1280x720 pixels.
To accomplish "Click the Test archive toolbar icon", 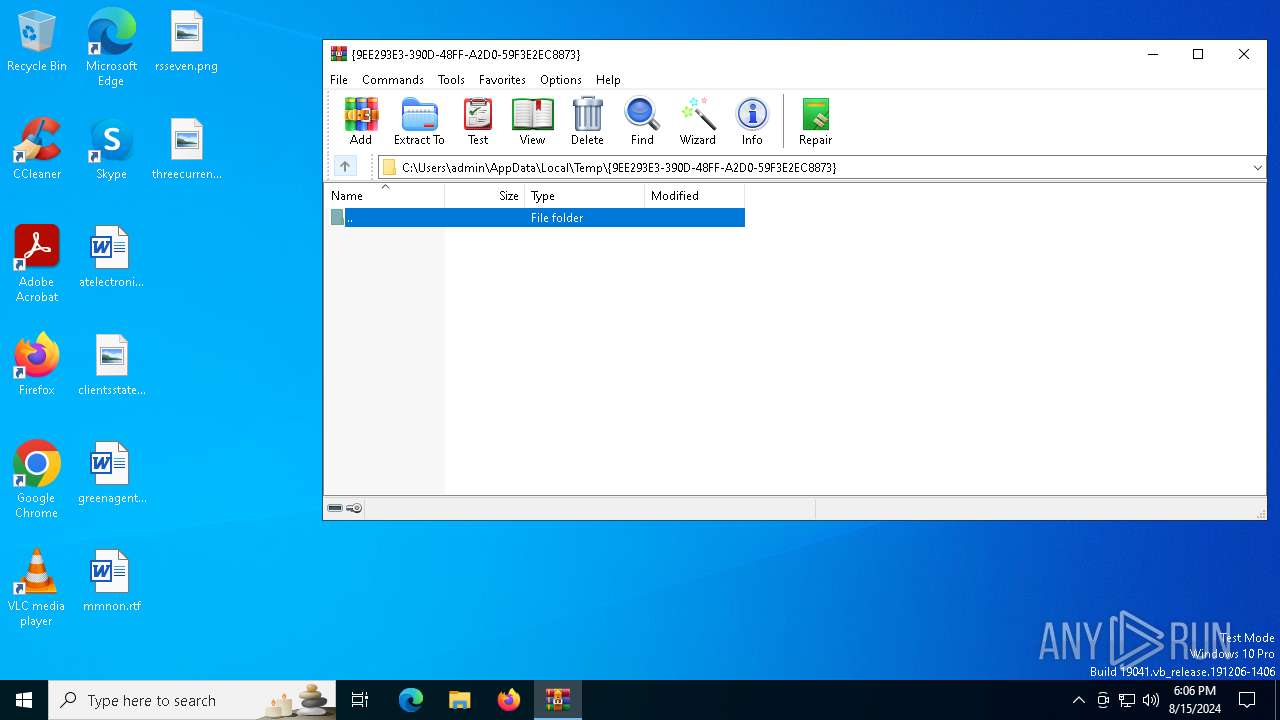I will [478, 121].
